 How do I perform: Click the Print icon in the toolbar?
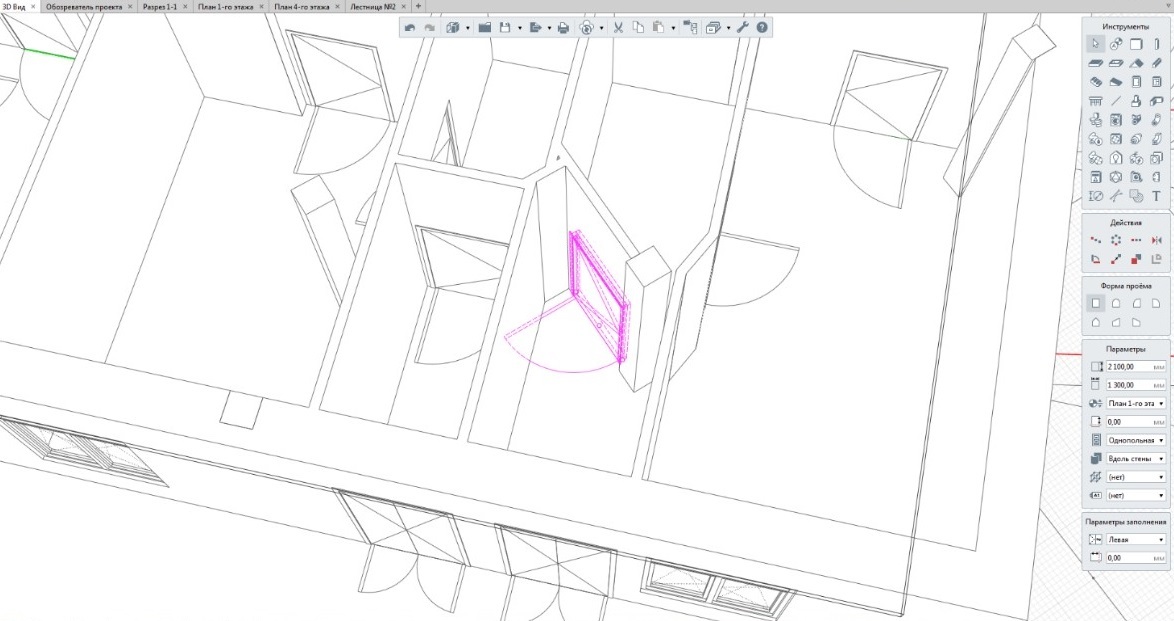click(563, 28)
